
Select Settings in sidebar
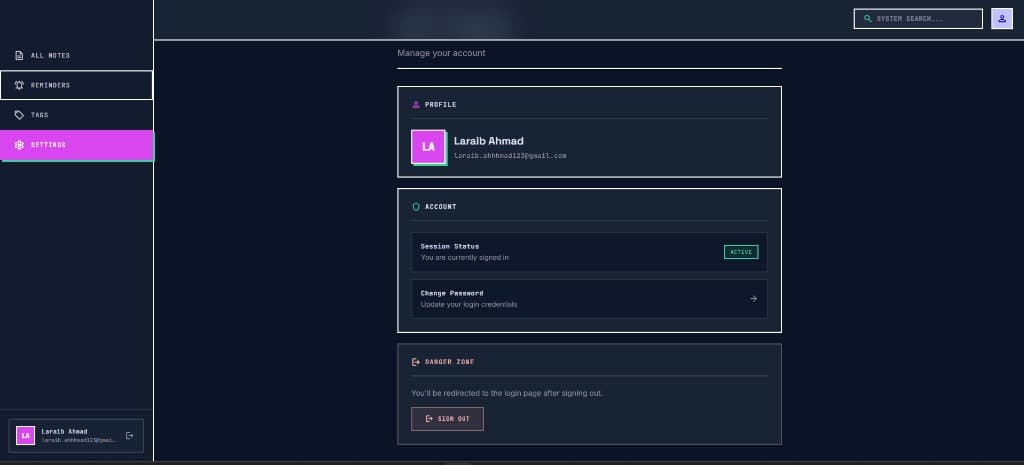[76, 145]
